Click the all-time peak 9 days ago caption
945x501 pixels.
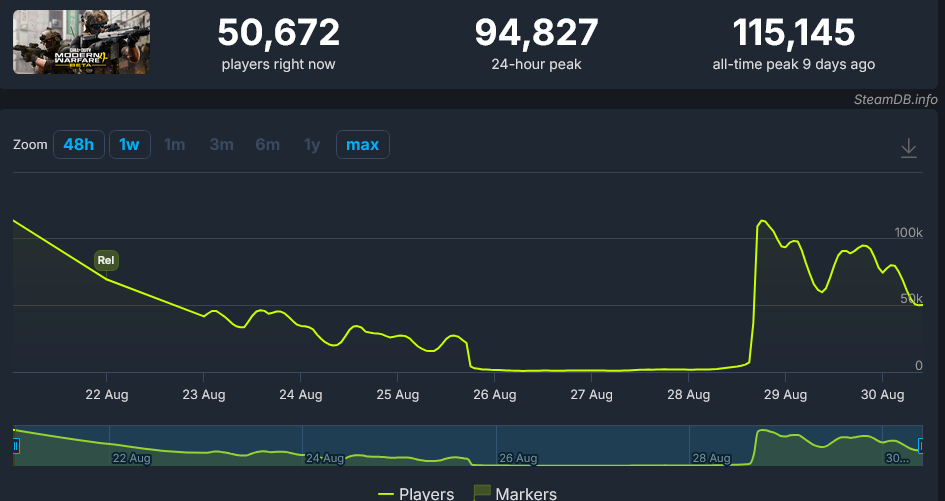(x=794, y=65)
